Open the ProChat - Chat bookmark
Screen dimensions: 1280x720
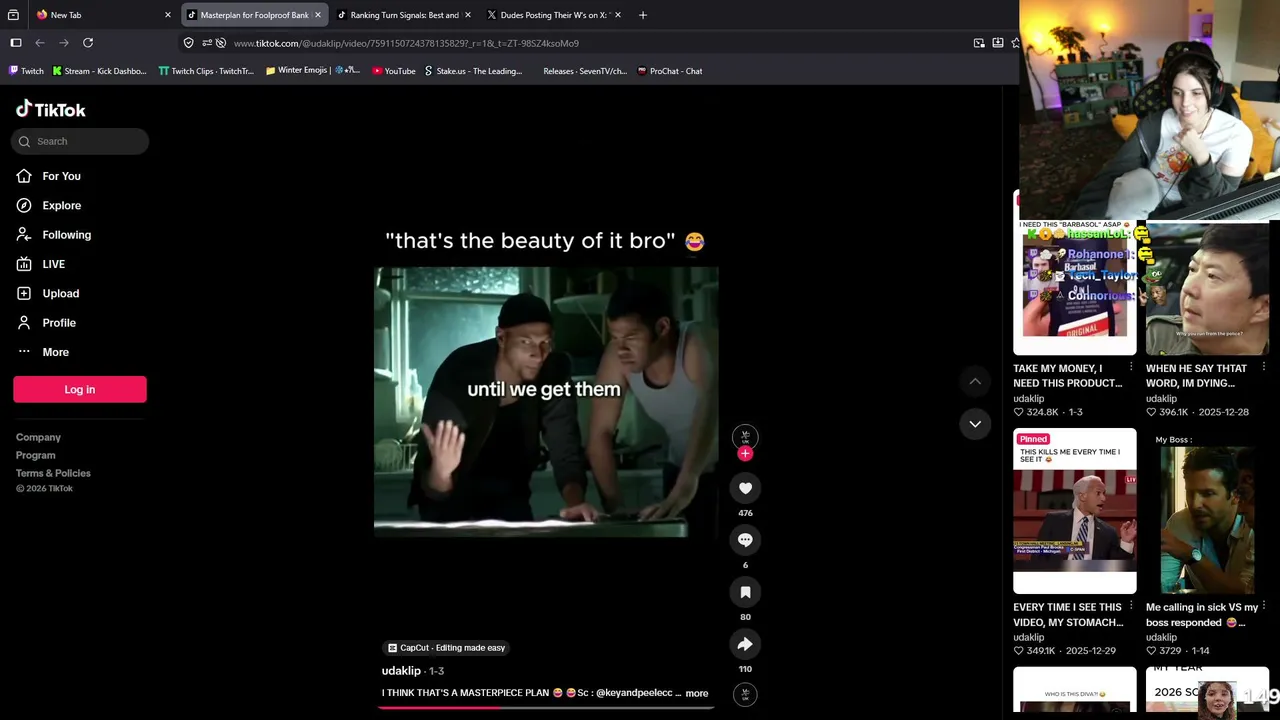pos(670,71)
